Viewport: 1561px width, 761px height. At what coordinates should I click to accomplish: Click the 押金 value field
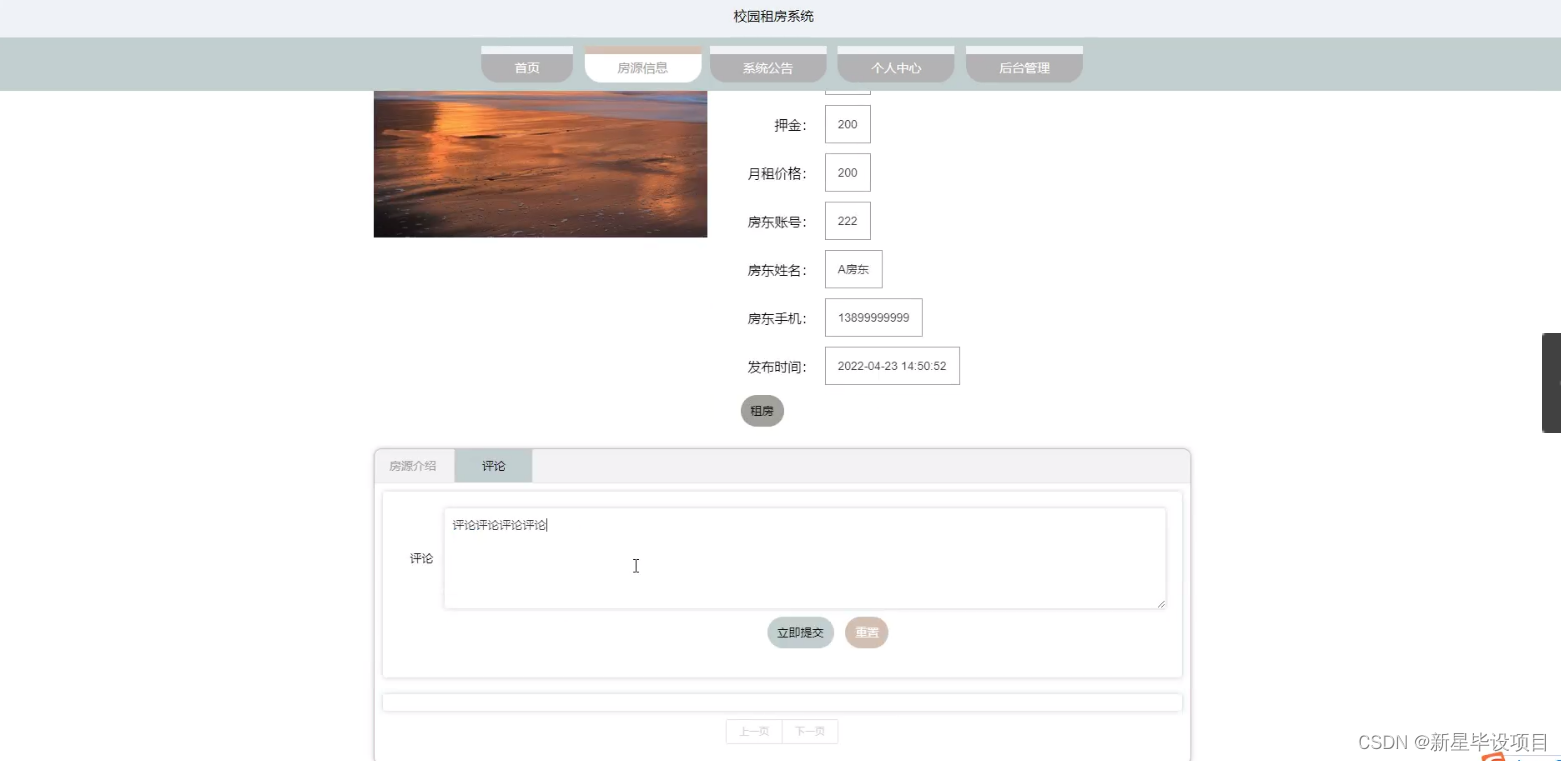848,124
